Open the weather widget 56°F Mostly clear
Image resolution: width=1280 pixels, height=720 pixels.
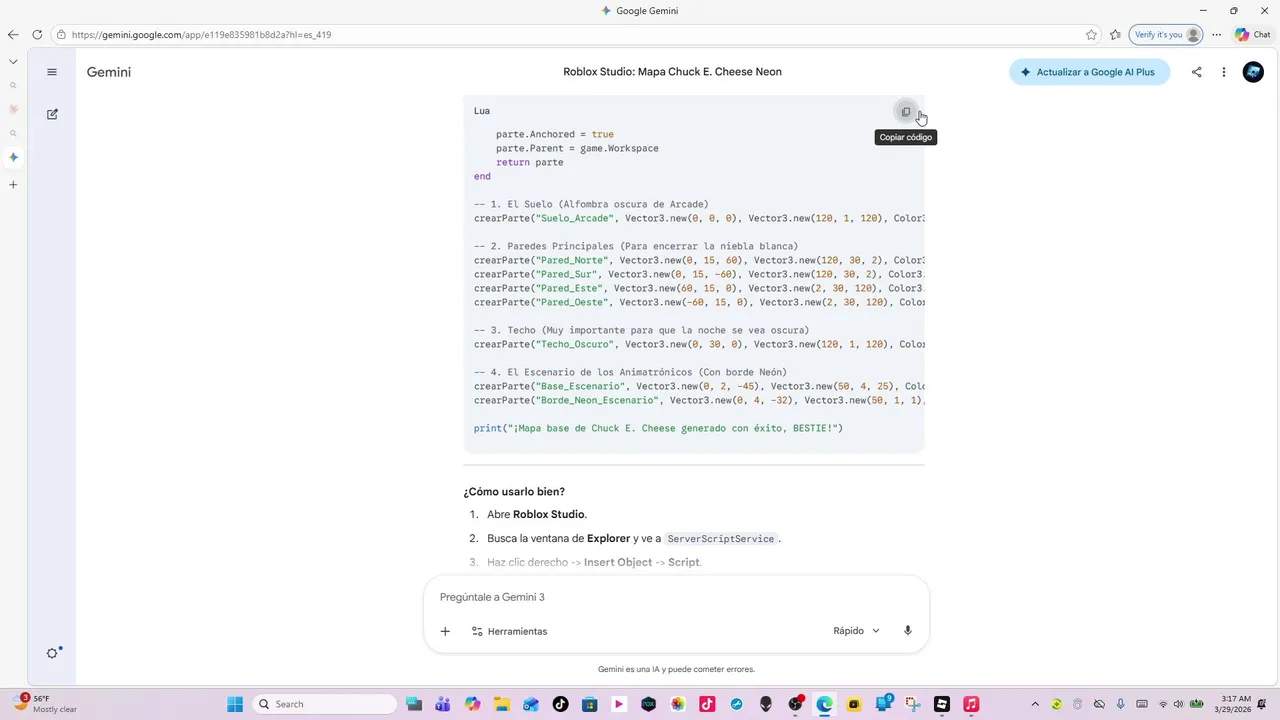[x=45, y=704]
